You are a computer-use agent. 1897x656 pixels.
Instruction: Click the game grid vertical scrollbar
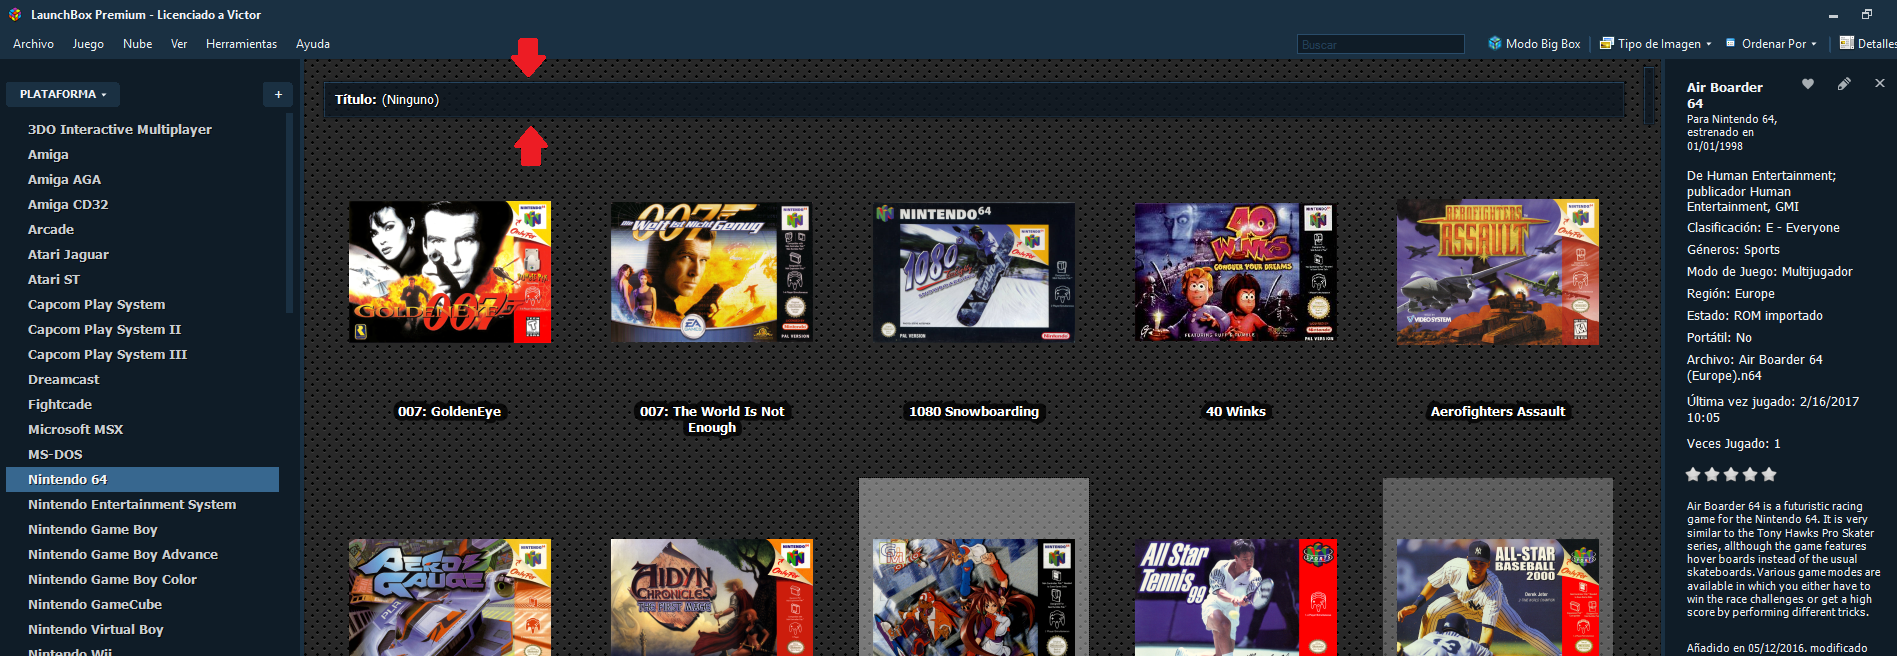pos(1649,95)
